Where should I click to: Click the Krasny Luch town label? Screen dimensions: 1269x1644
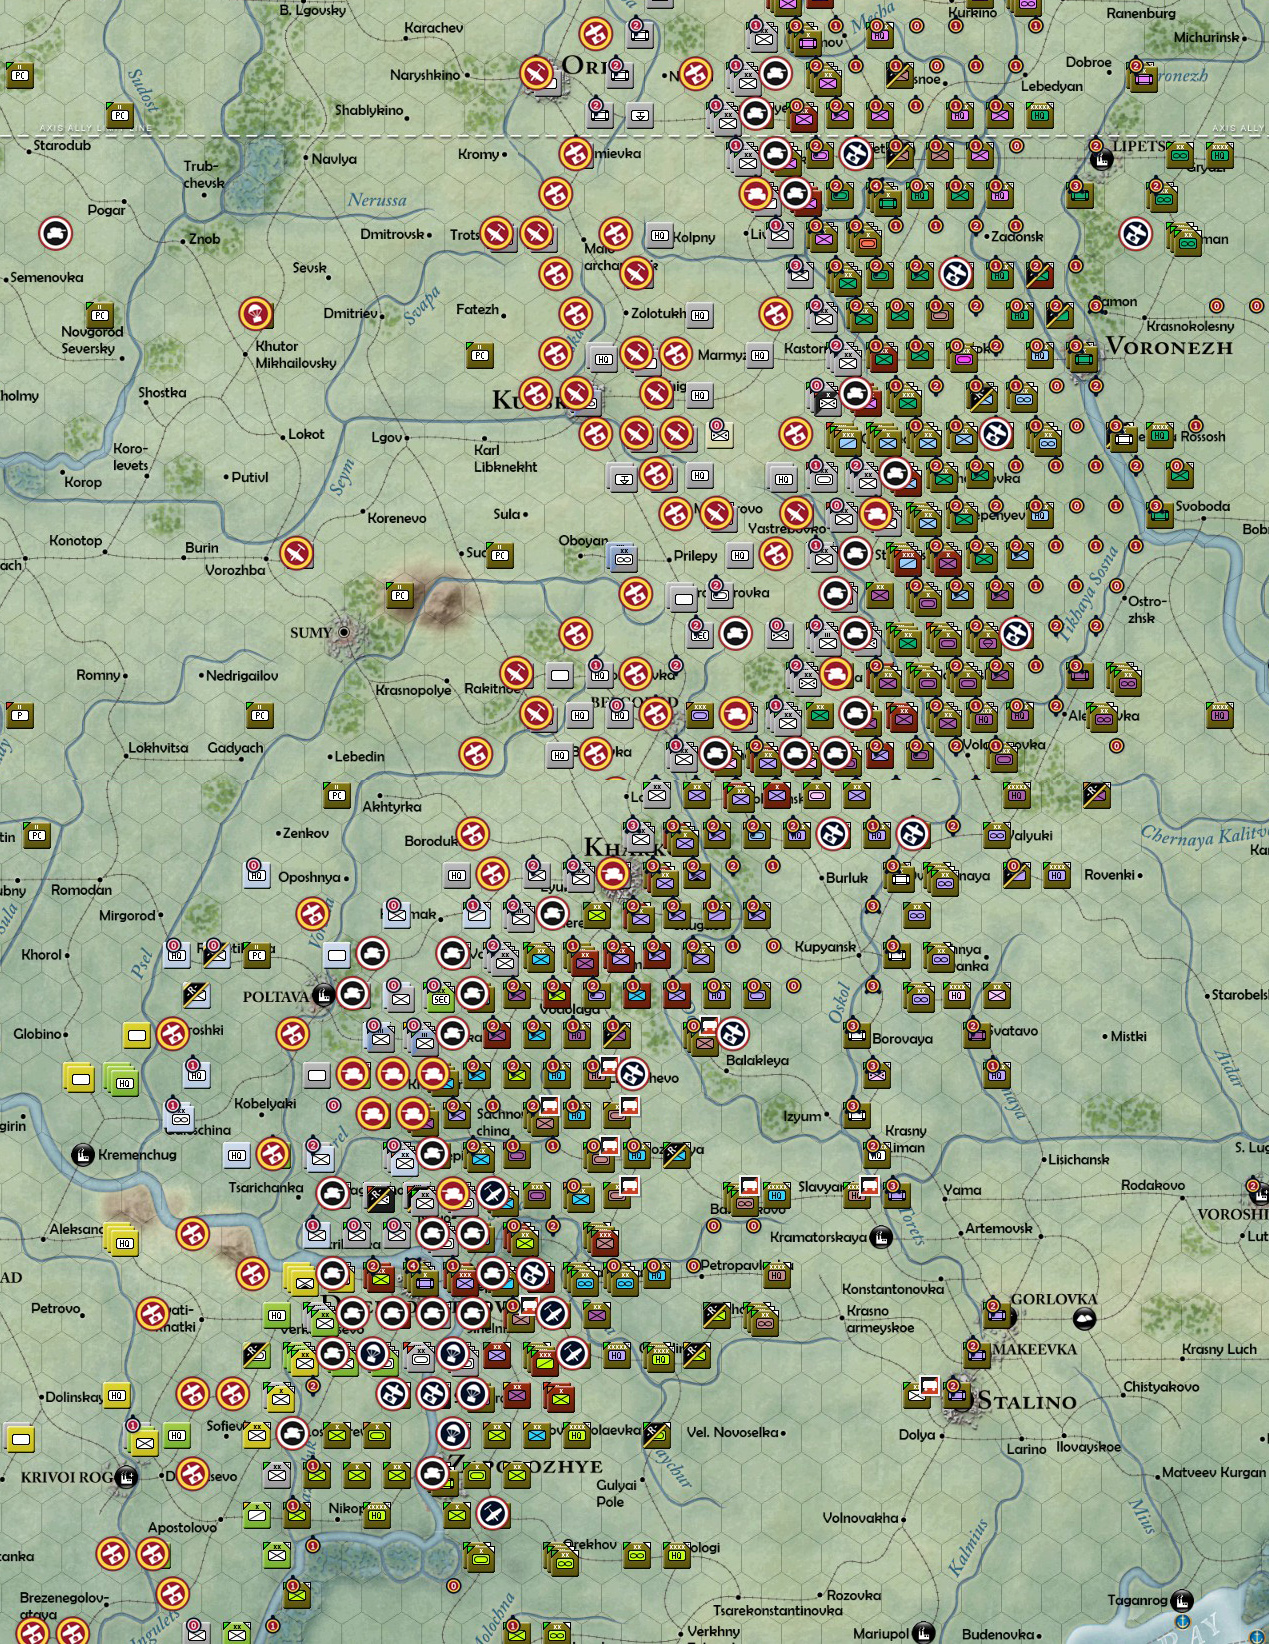(1219, 1349)
